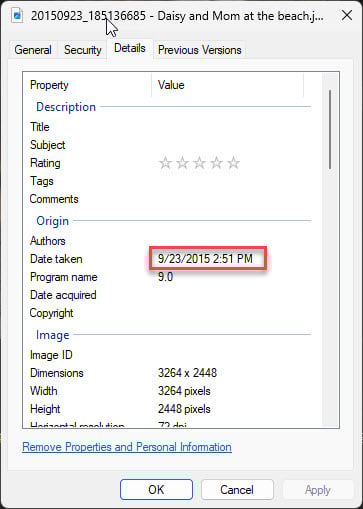Image resolution: width=363 pixels, height=509 pixels.
Task: Set rating to four stars
Action: (x=216, y=163)
